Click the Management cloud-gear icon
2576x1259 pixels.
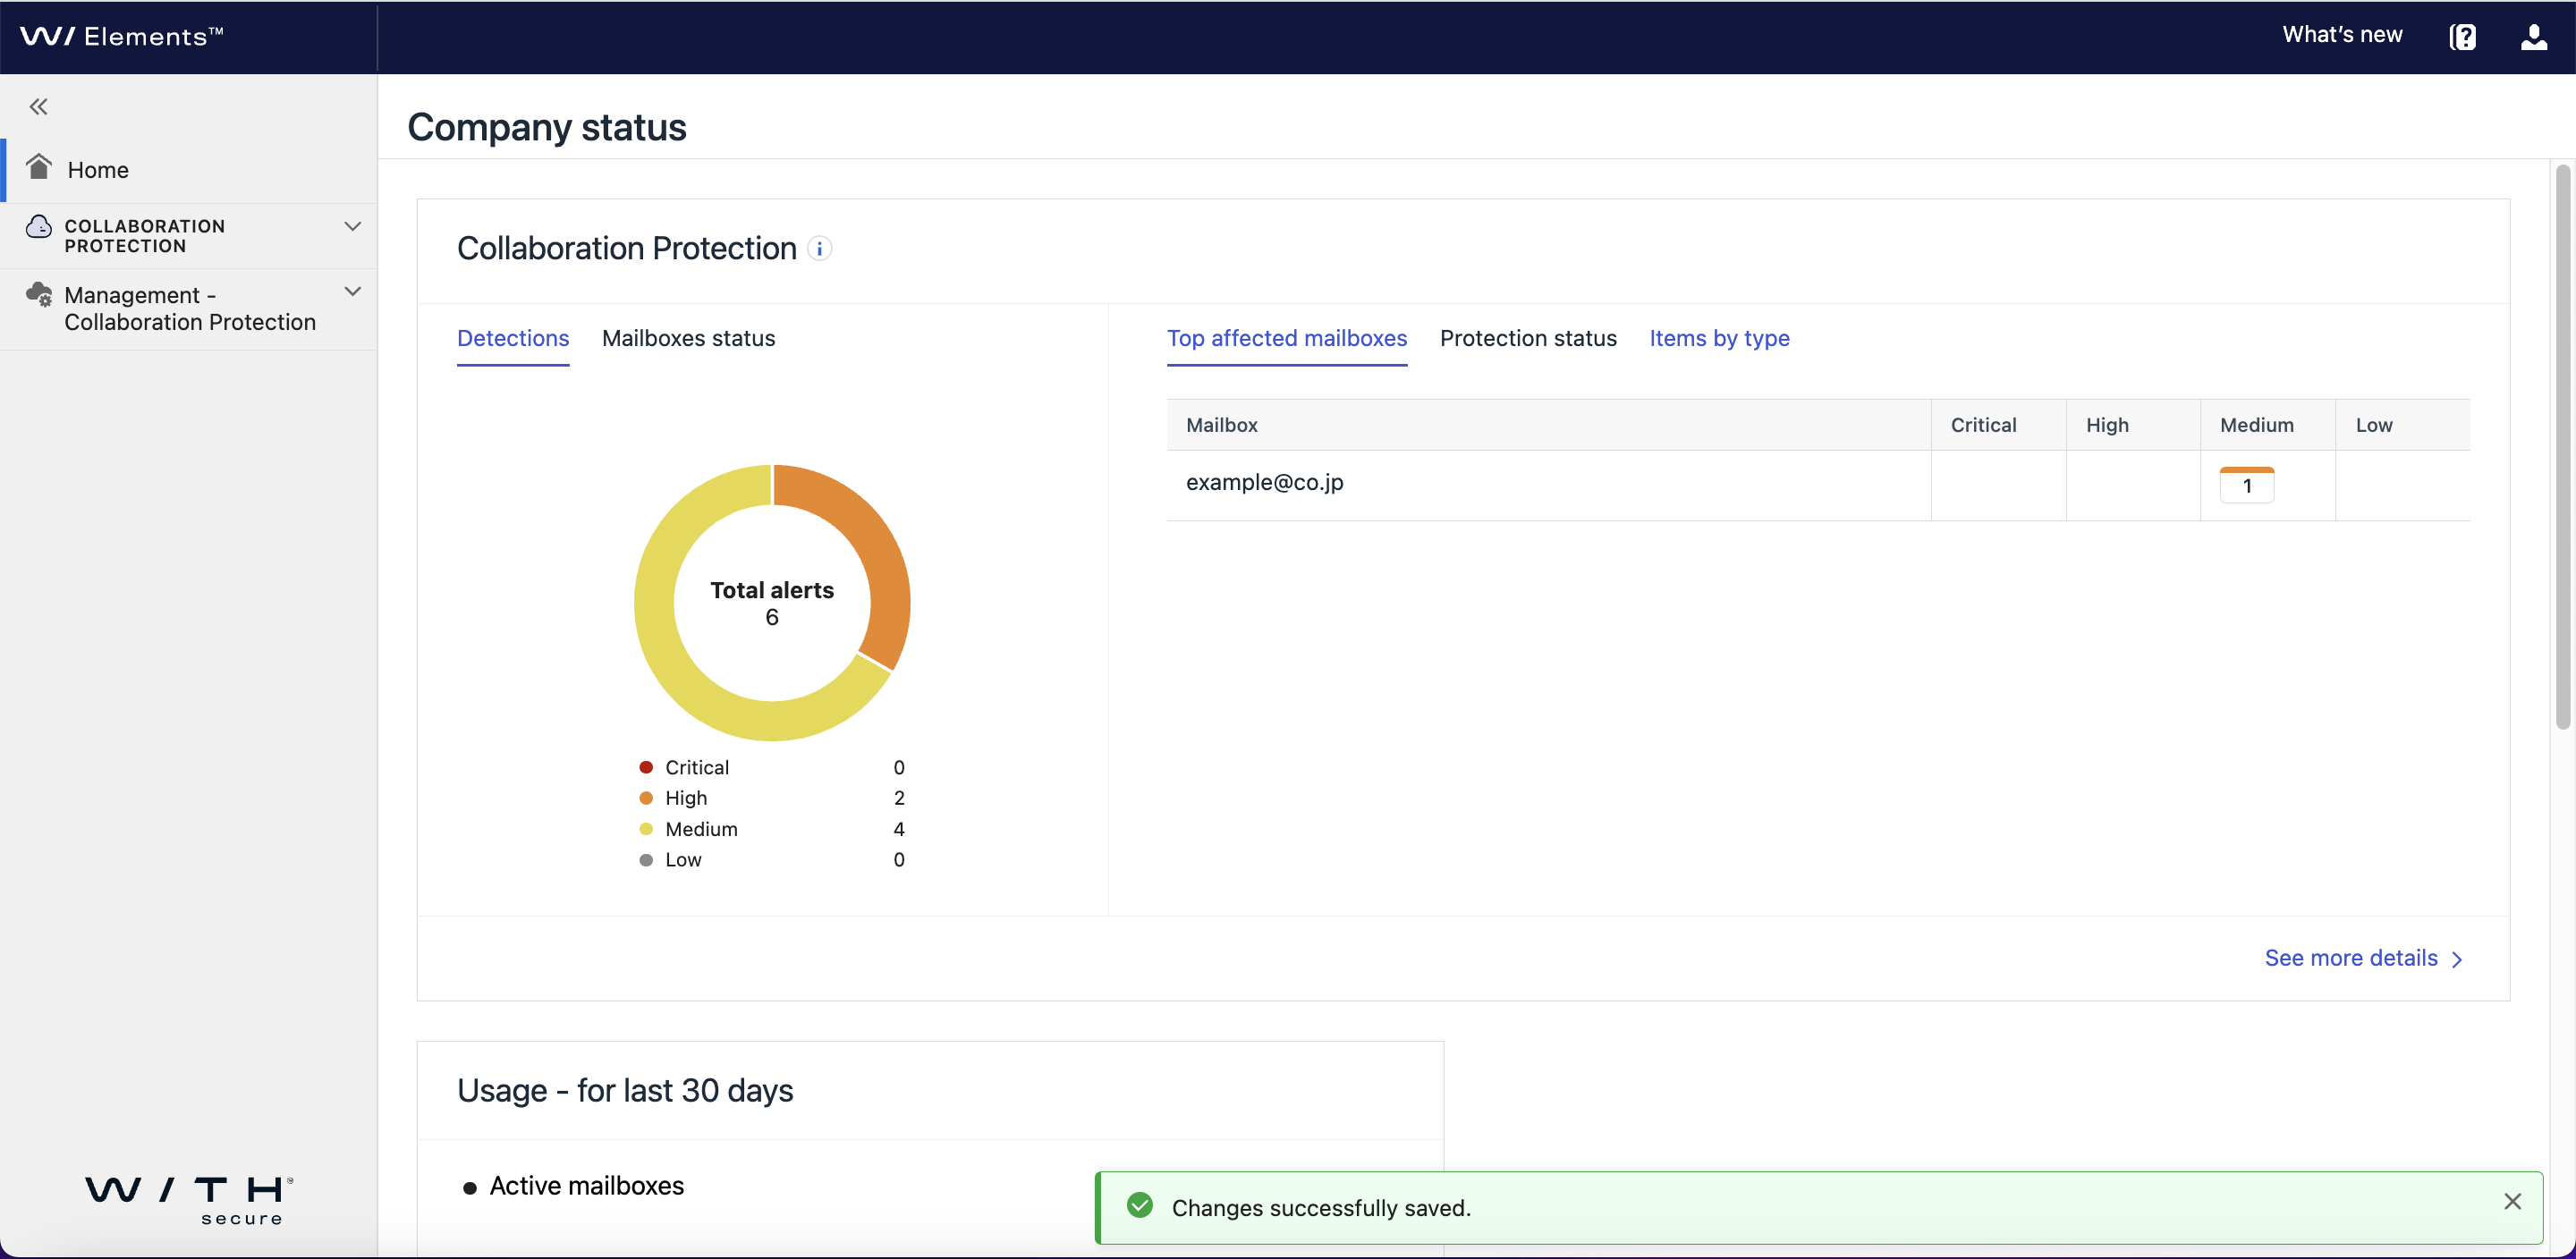[39, 294]
